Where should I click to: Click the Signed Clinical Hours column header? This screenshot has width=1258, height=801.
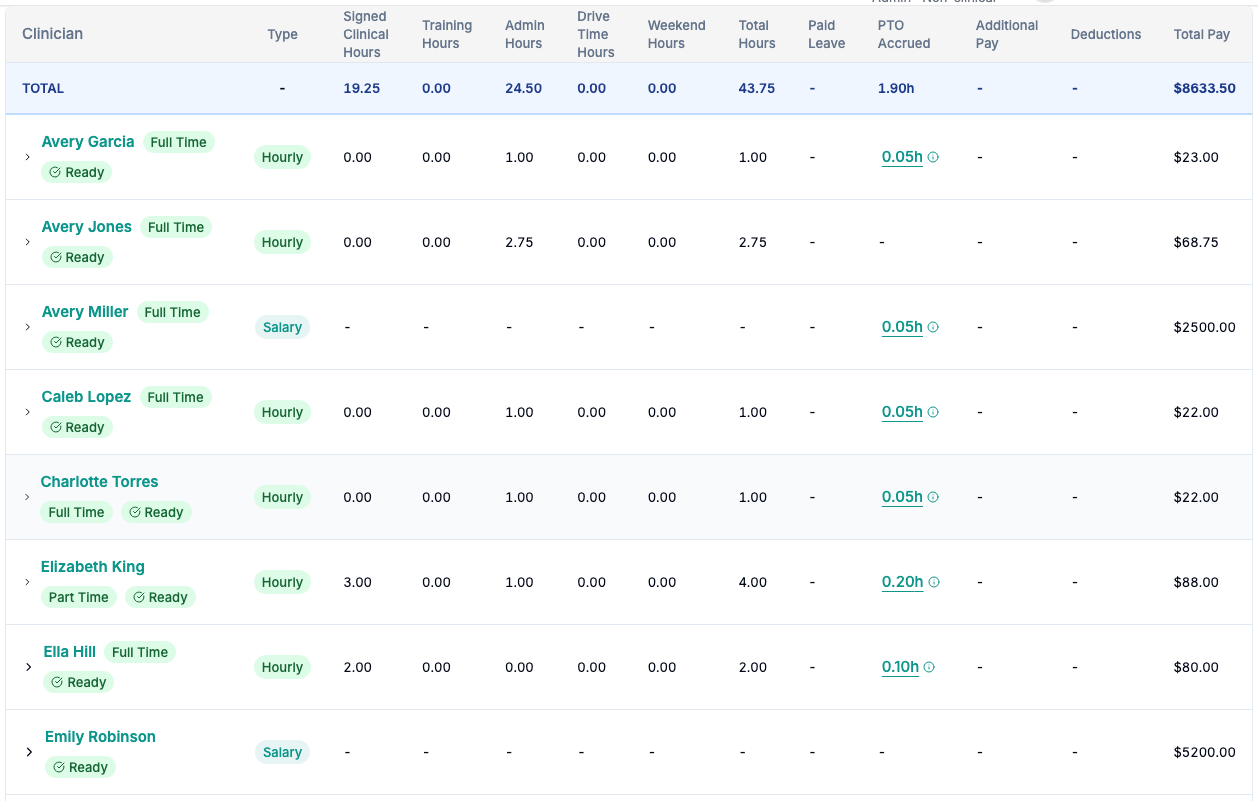tap(365, 34)
